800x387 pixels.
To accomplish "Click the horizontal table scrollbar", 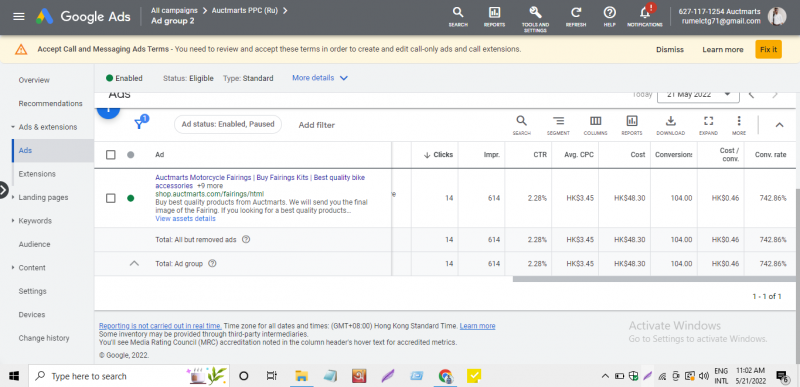I will pos(654,279).
